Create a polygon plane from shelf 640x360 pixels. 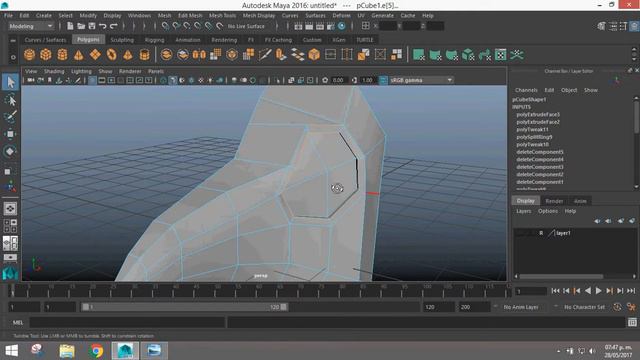[95, 55]
